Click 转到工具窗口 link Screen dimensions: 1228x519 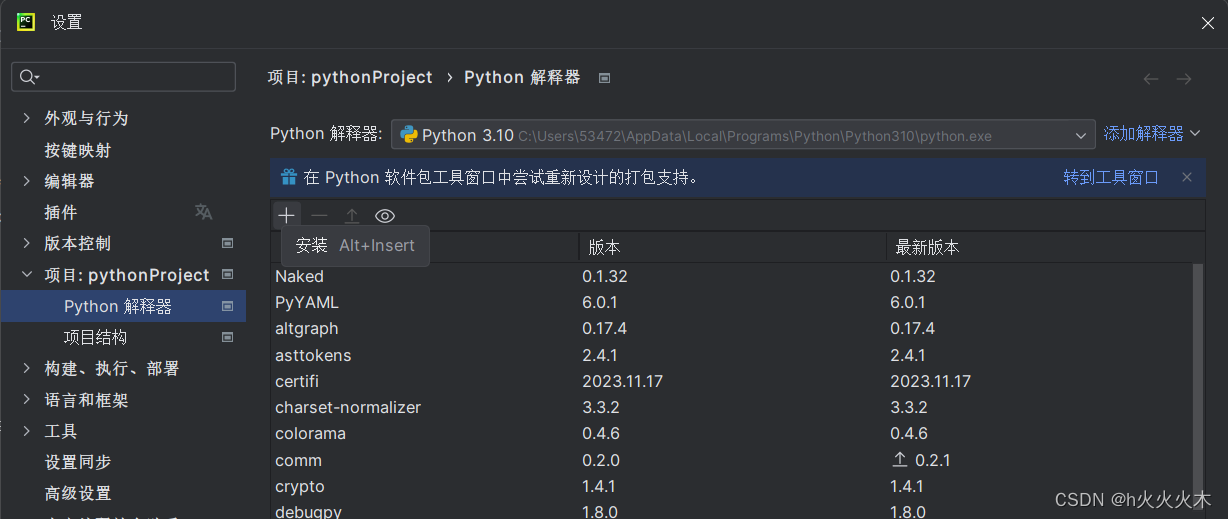[1111, 177]
